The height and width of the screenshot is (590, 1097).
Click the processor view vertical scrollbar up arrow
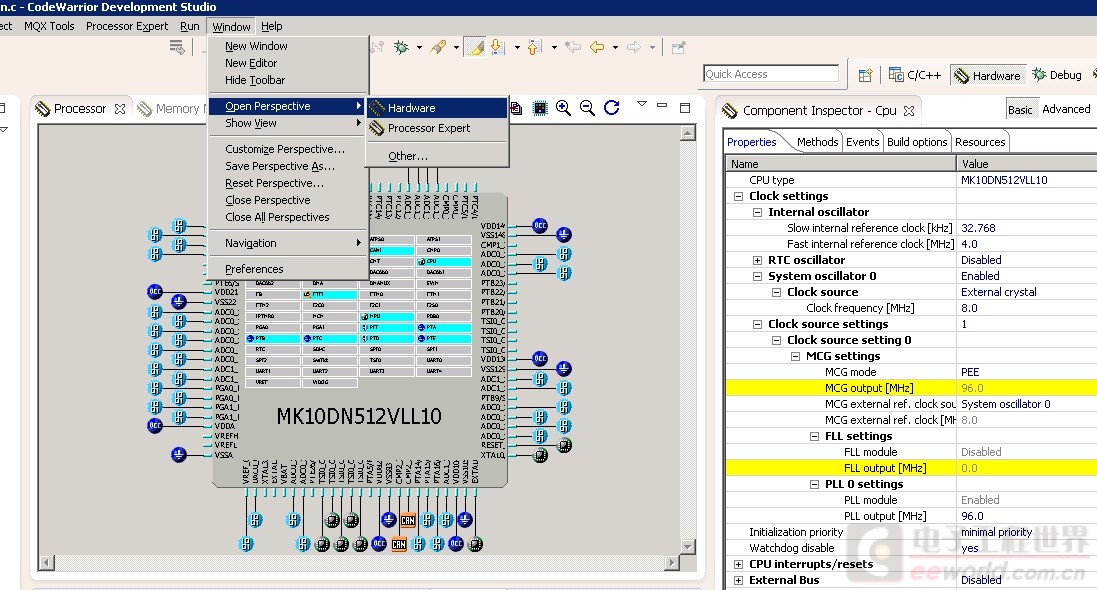tap(688, 133)
